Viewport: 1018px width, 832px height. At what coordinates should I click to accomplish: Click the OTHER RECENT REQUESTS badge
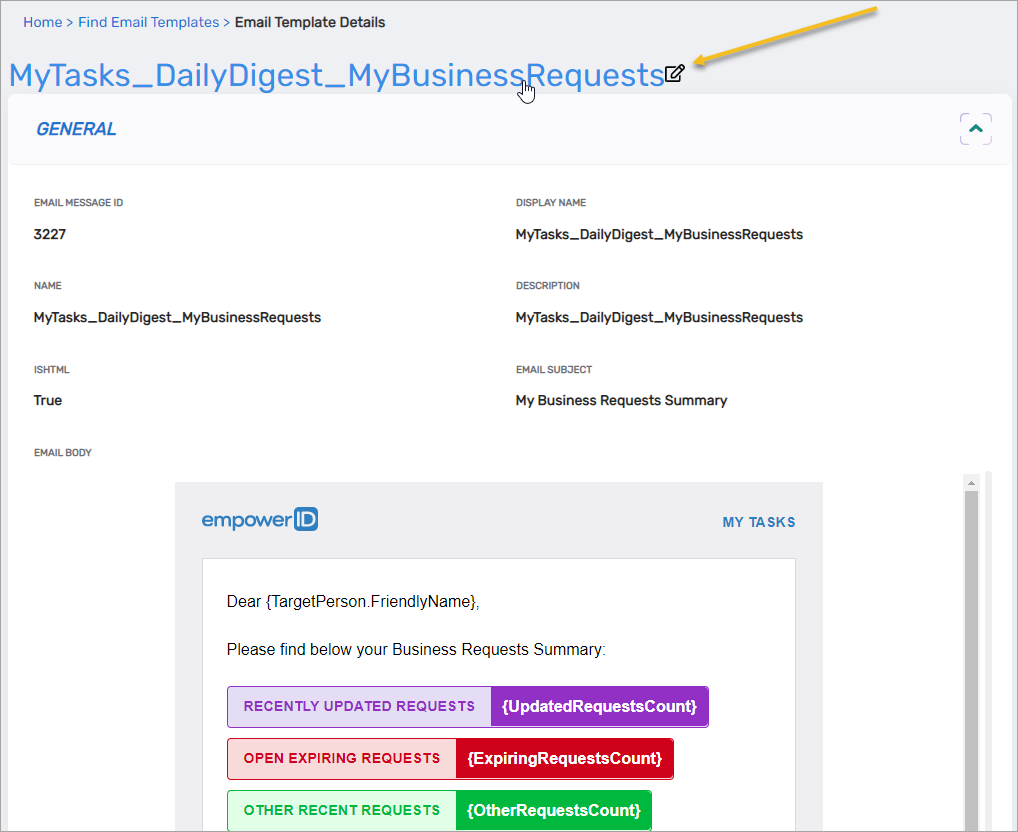pos(340,810)
